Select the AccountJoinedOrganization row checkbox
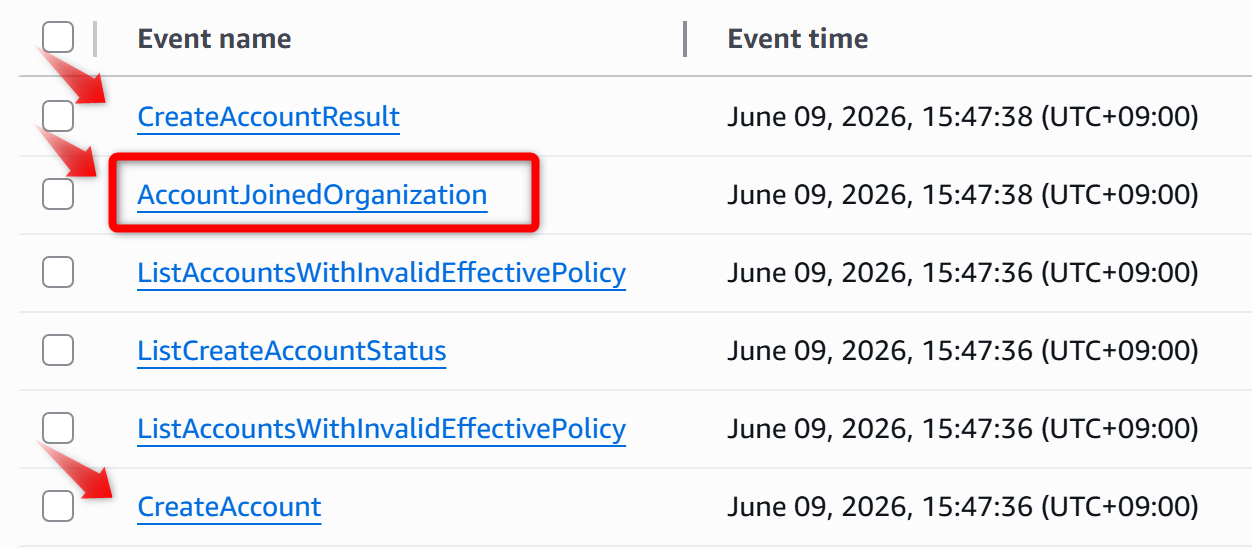1252x549 pixels. coord(58,194)
